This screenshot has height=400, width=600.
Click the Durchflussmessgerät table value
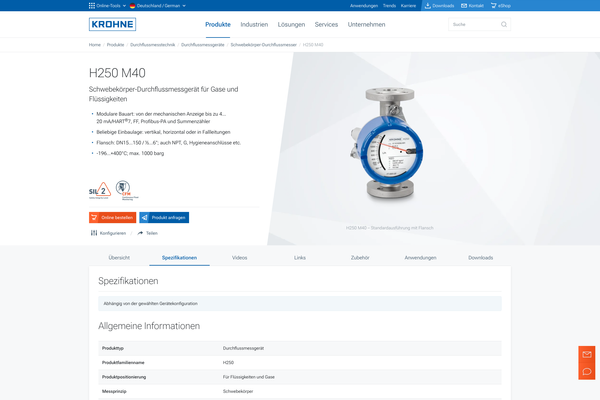click(243, 348)
